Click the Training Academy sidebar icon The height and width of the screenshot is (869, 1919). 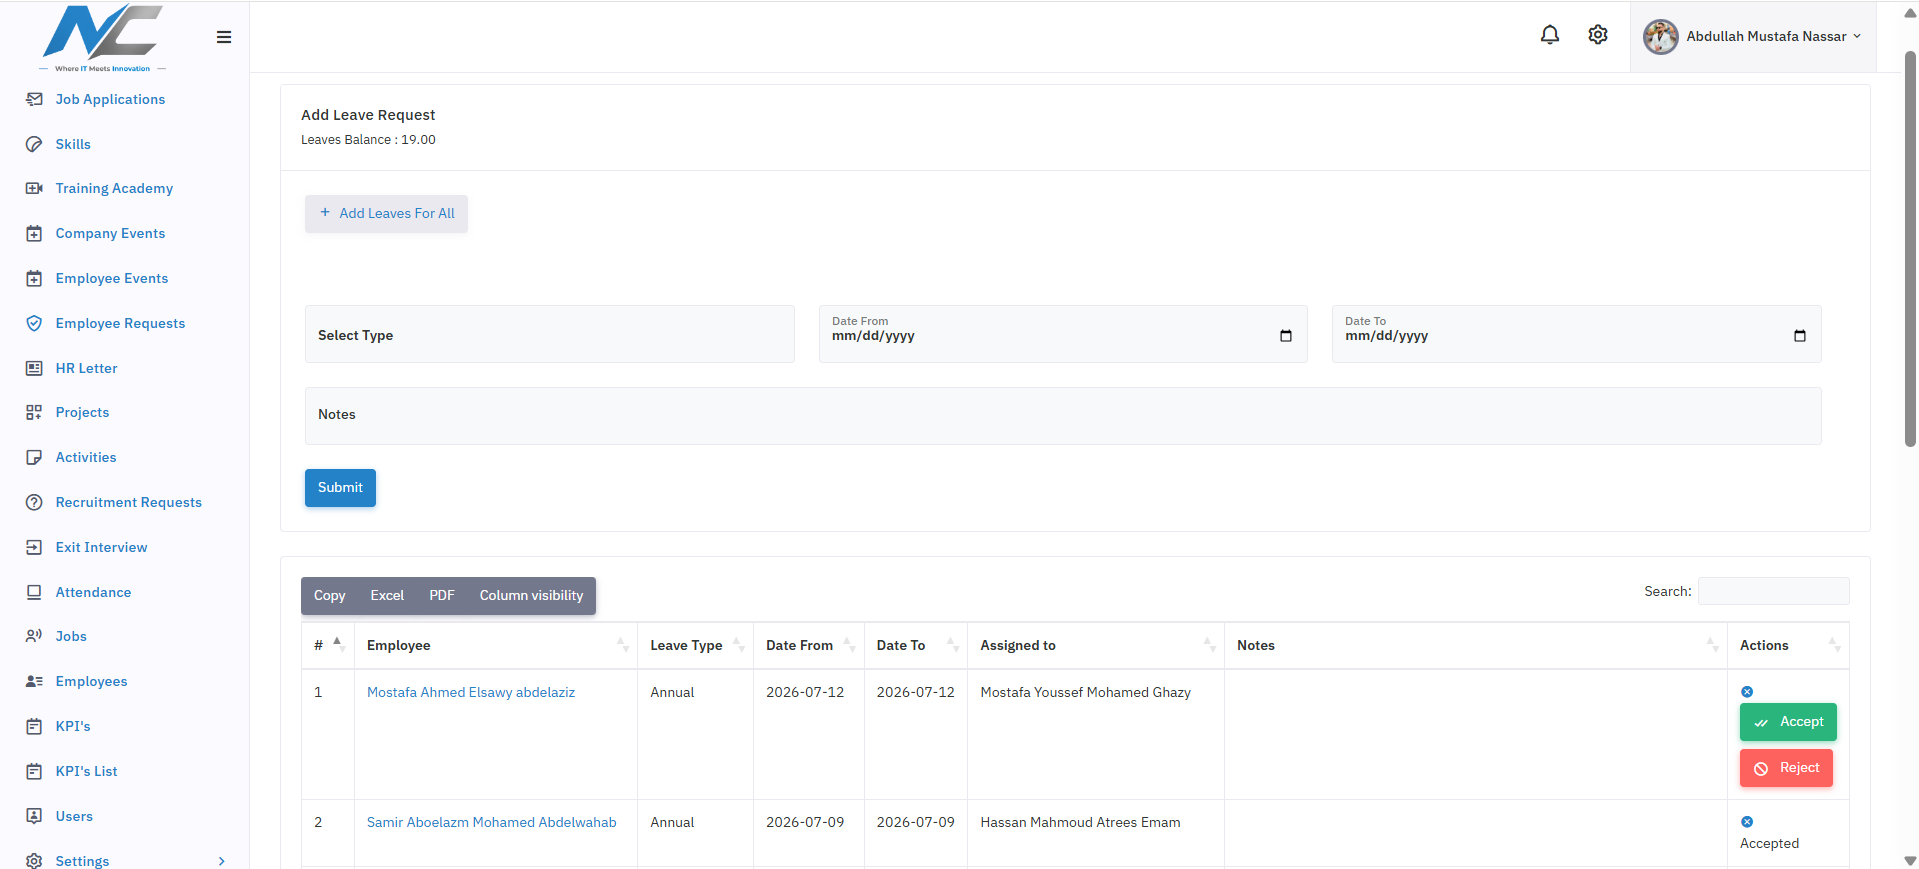click(34, 188)
